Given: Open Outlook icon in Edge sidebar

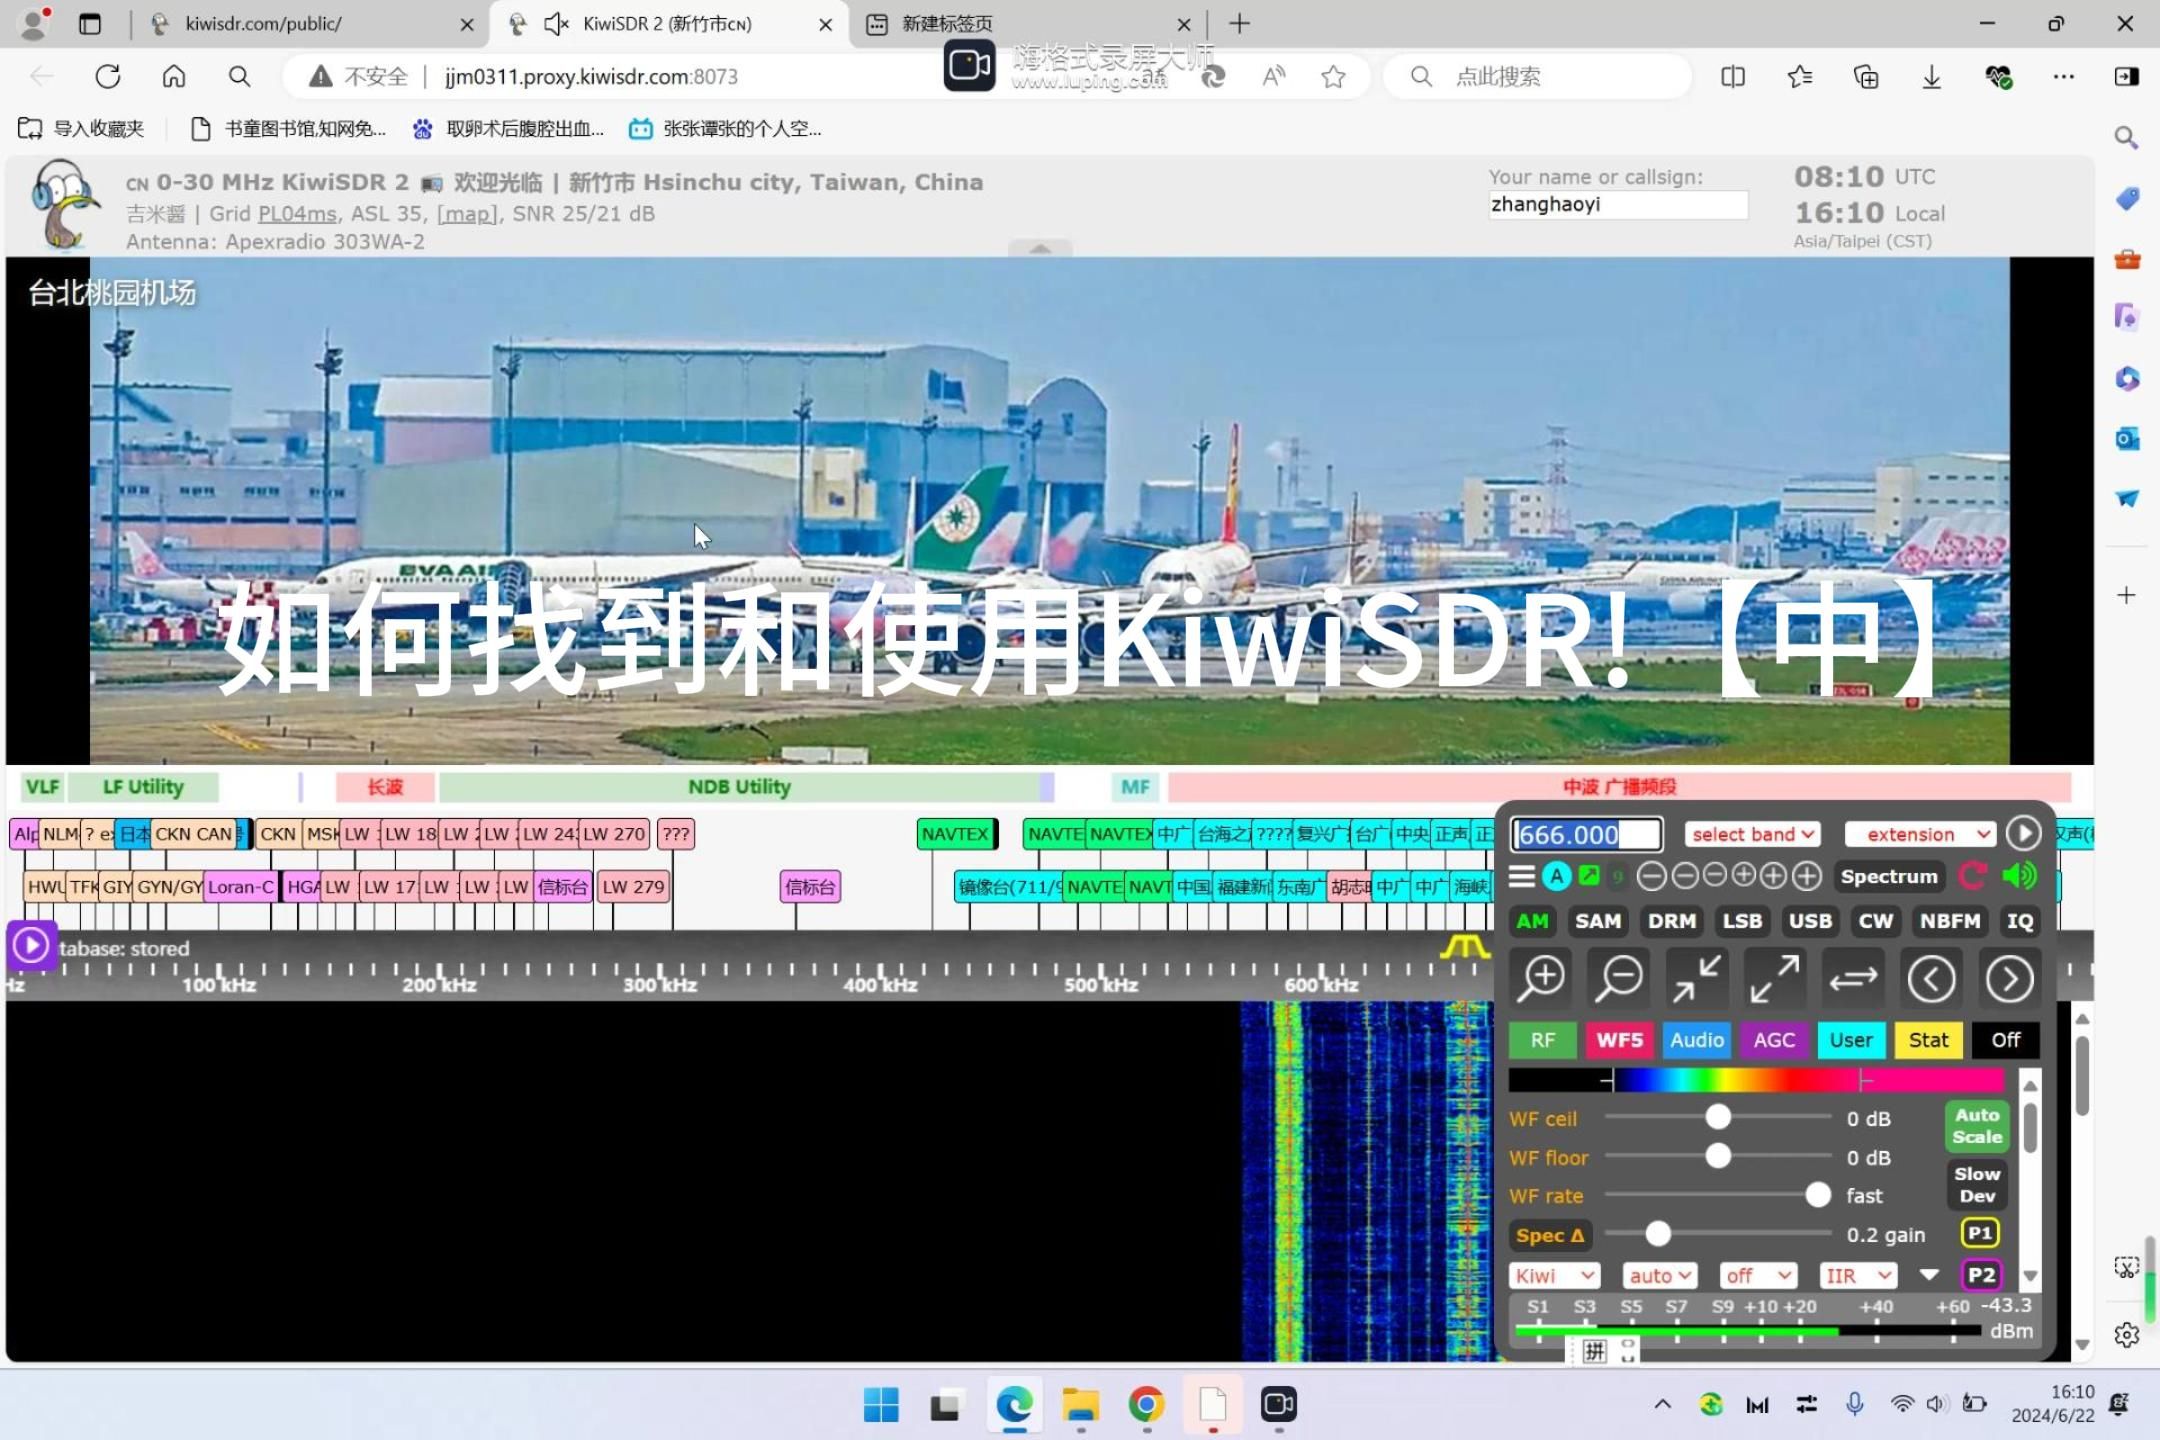Looking at the screenshot, I should tap(2127, 438).
